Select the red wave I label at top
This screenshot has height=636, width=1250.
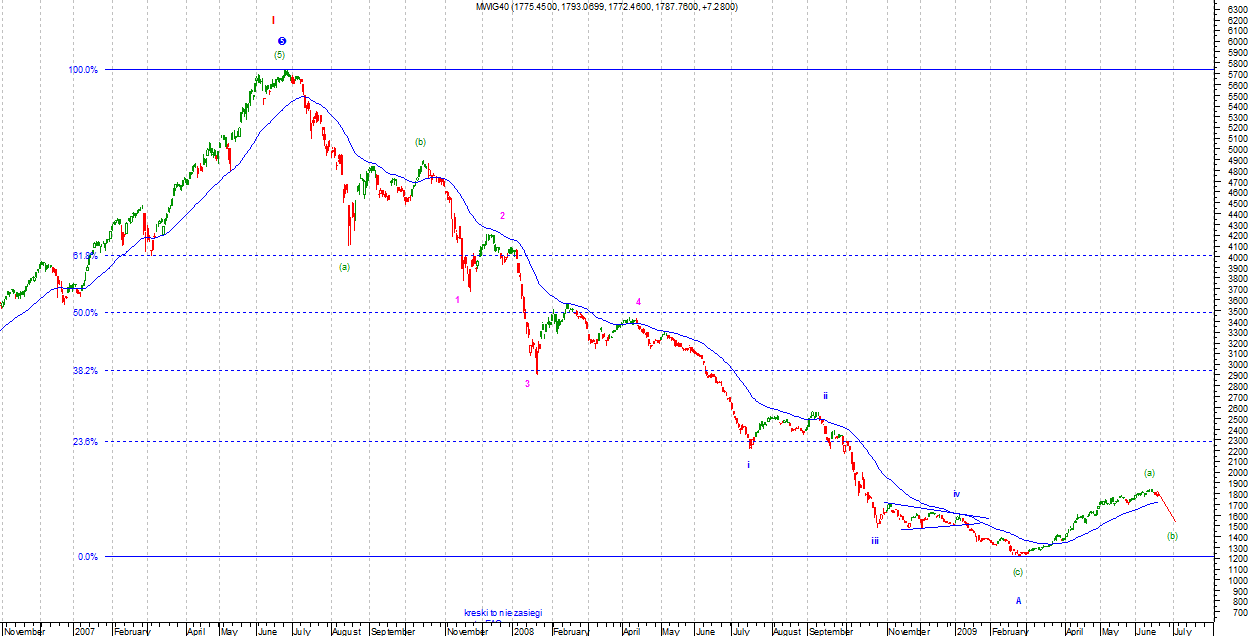tap(273, 20)
